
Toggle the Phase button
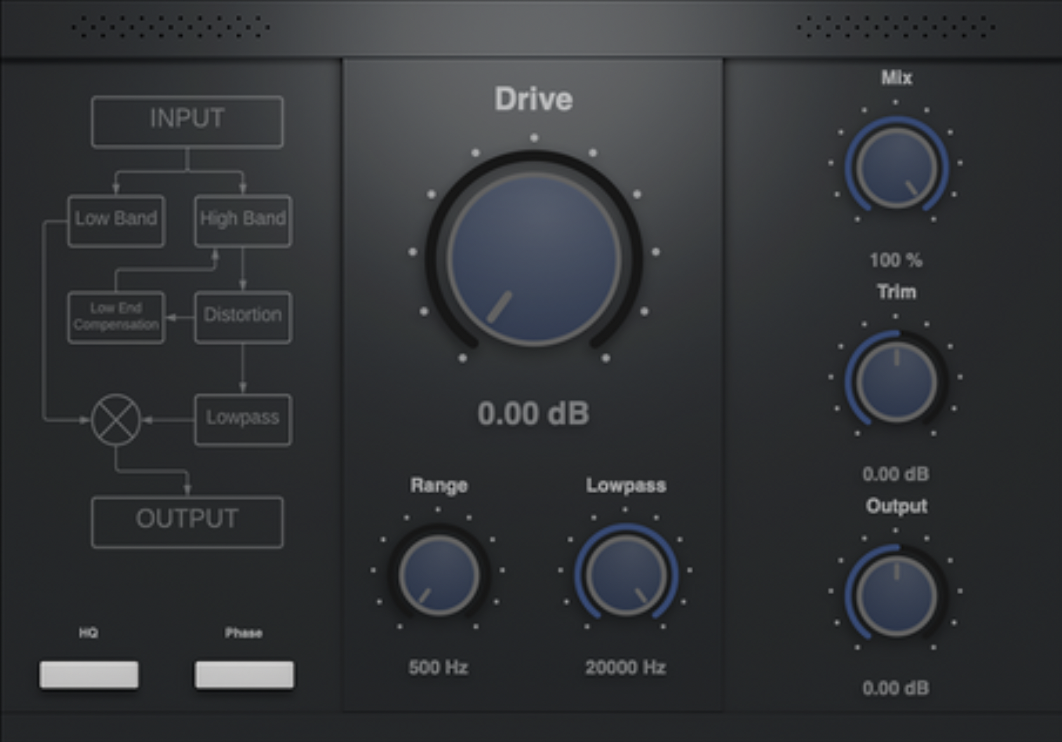pyautogui.click(x=245, y=675)
